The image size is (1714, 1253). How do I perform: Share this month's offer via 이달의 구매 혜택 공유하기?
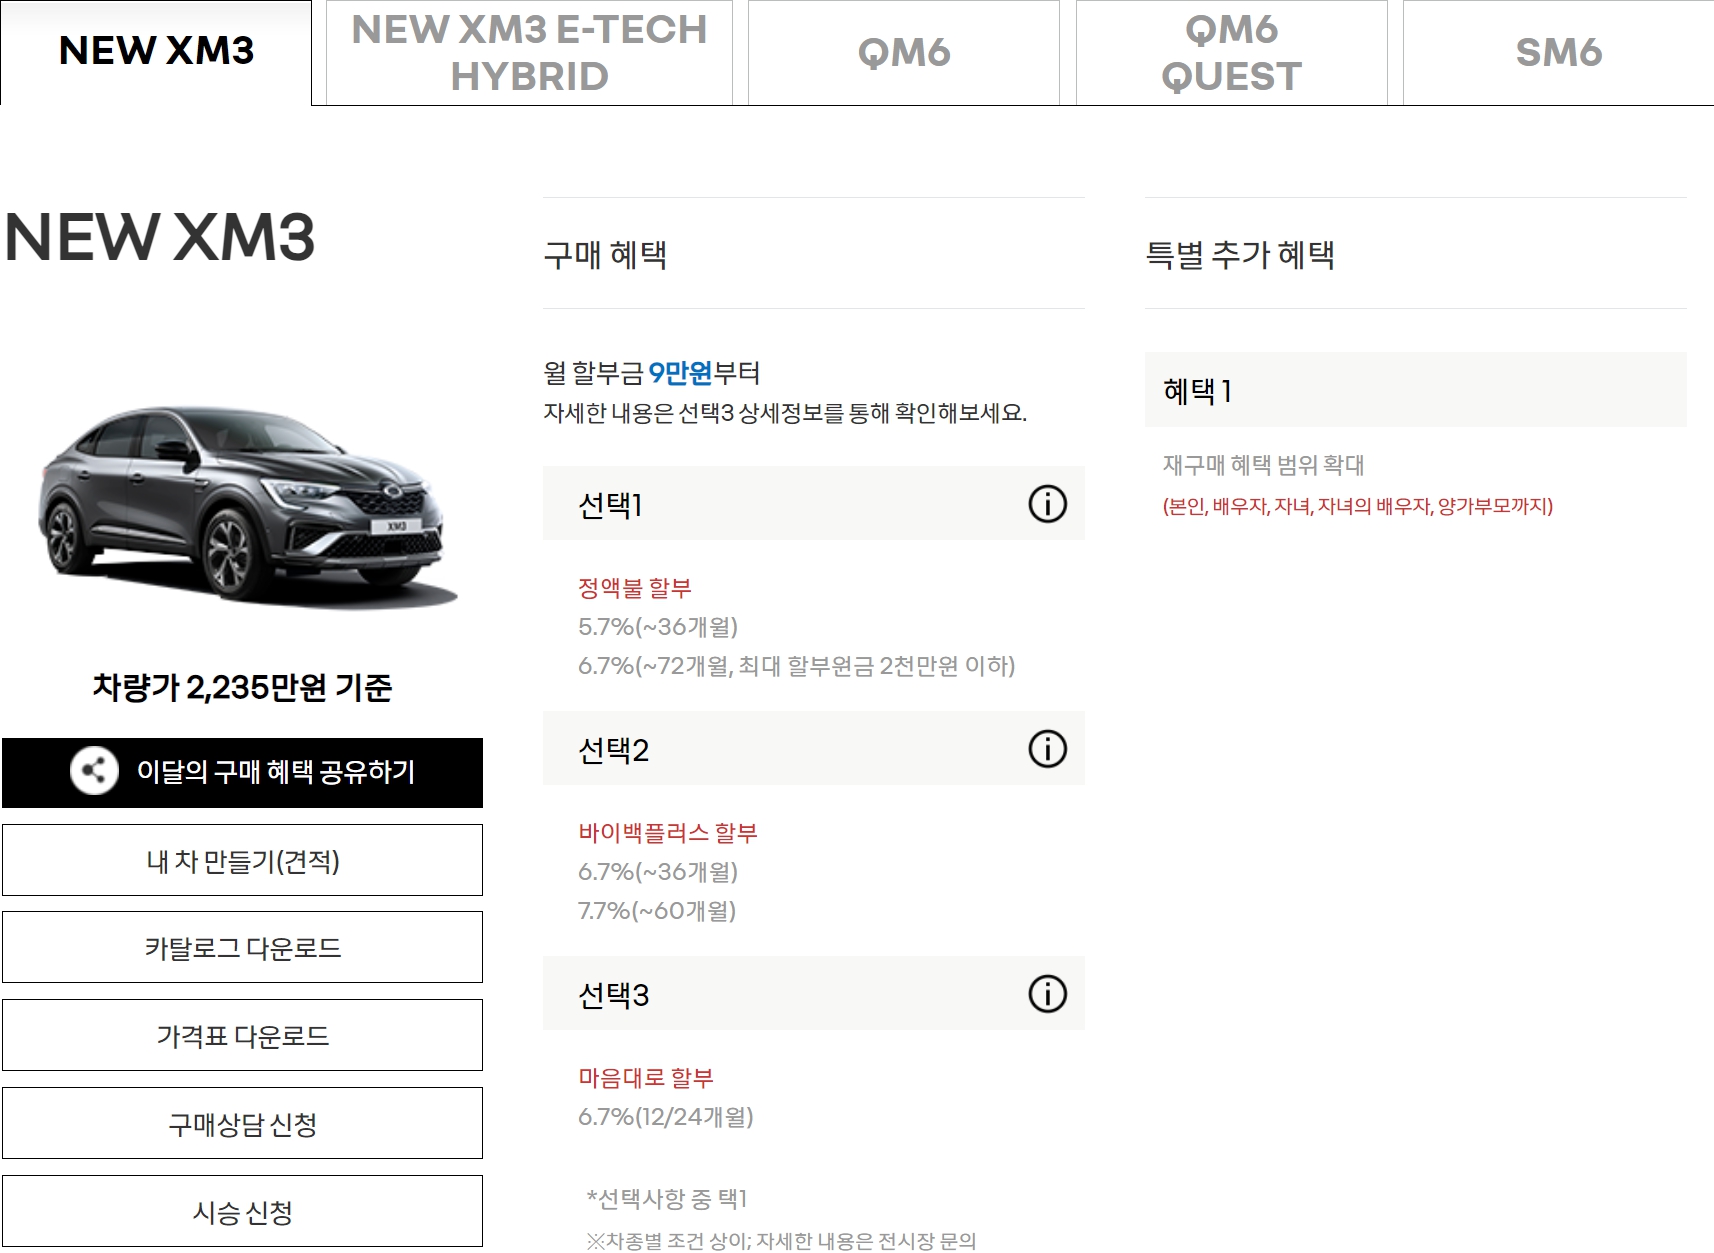tap(242, 772)
